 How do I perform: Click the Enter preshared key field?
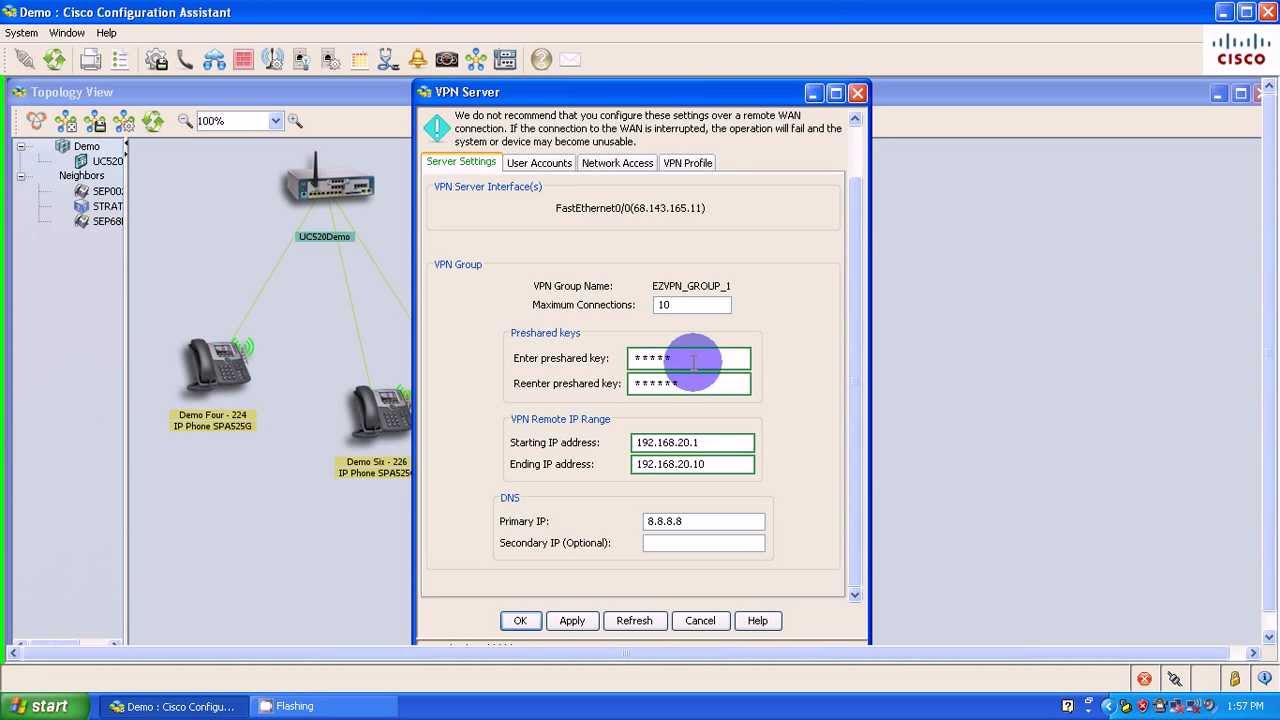pos(689,358)
